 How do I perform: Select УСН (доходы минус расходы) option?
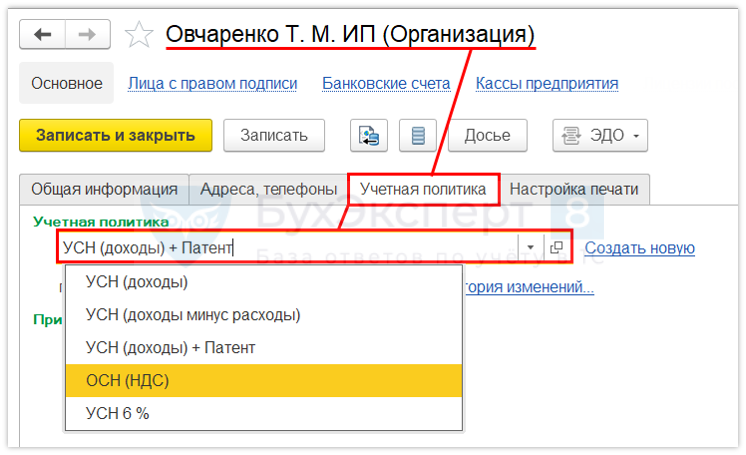pyautogui.click(x=264, y=315)
